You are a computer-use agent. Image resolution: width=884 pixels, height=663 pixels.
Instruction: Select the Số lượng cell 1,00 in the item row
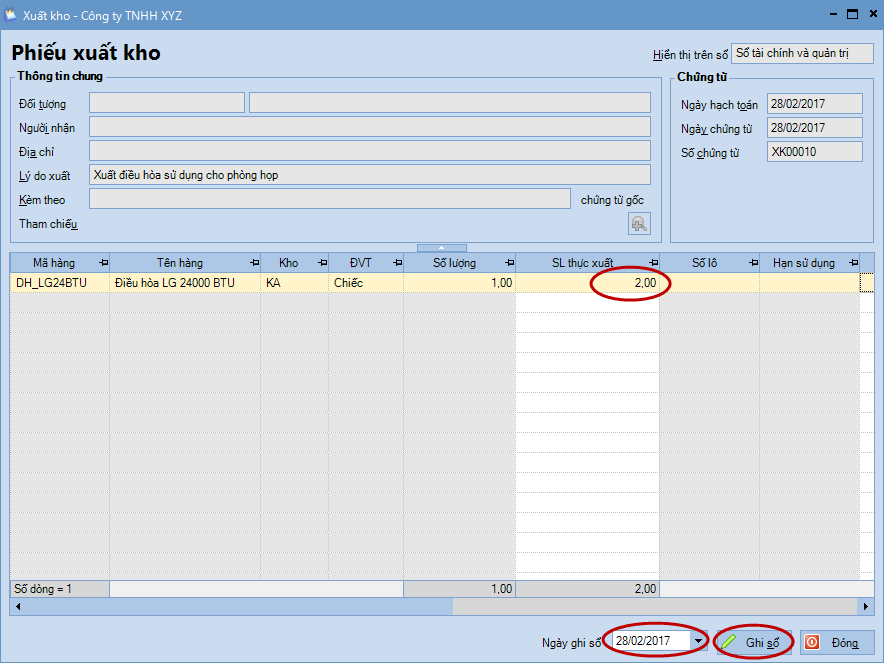459,282
